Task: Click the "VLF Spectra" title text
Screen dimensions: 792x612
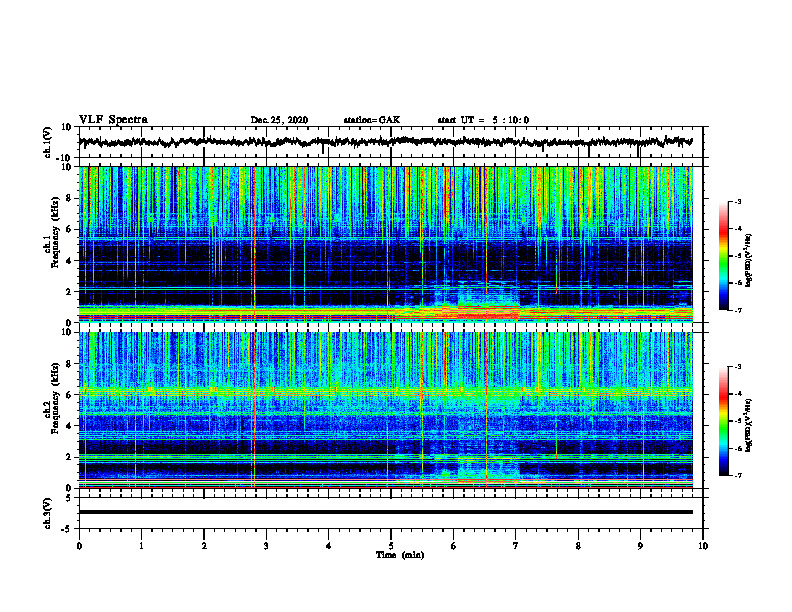Action: tap(113, 120)
